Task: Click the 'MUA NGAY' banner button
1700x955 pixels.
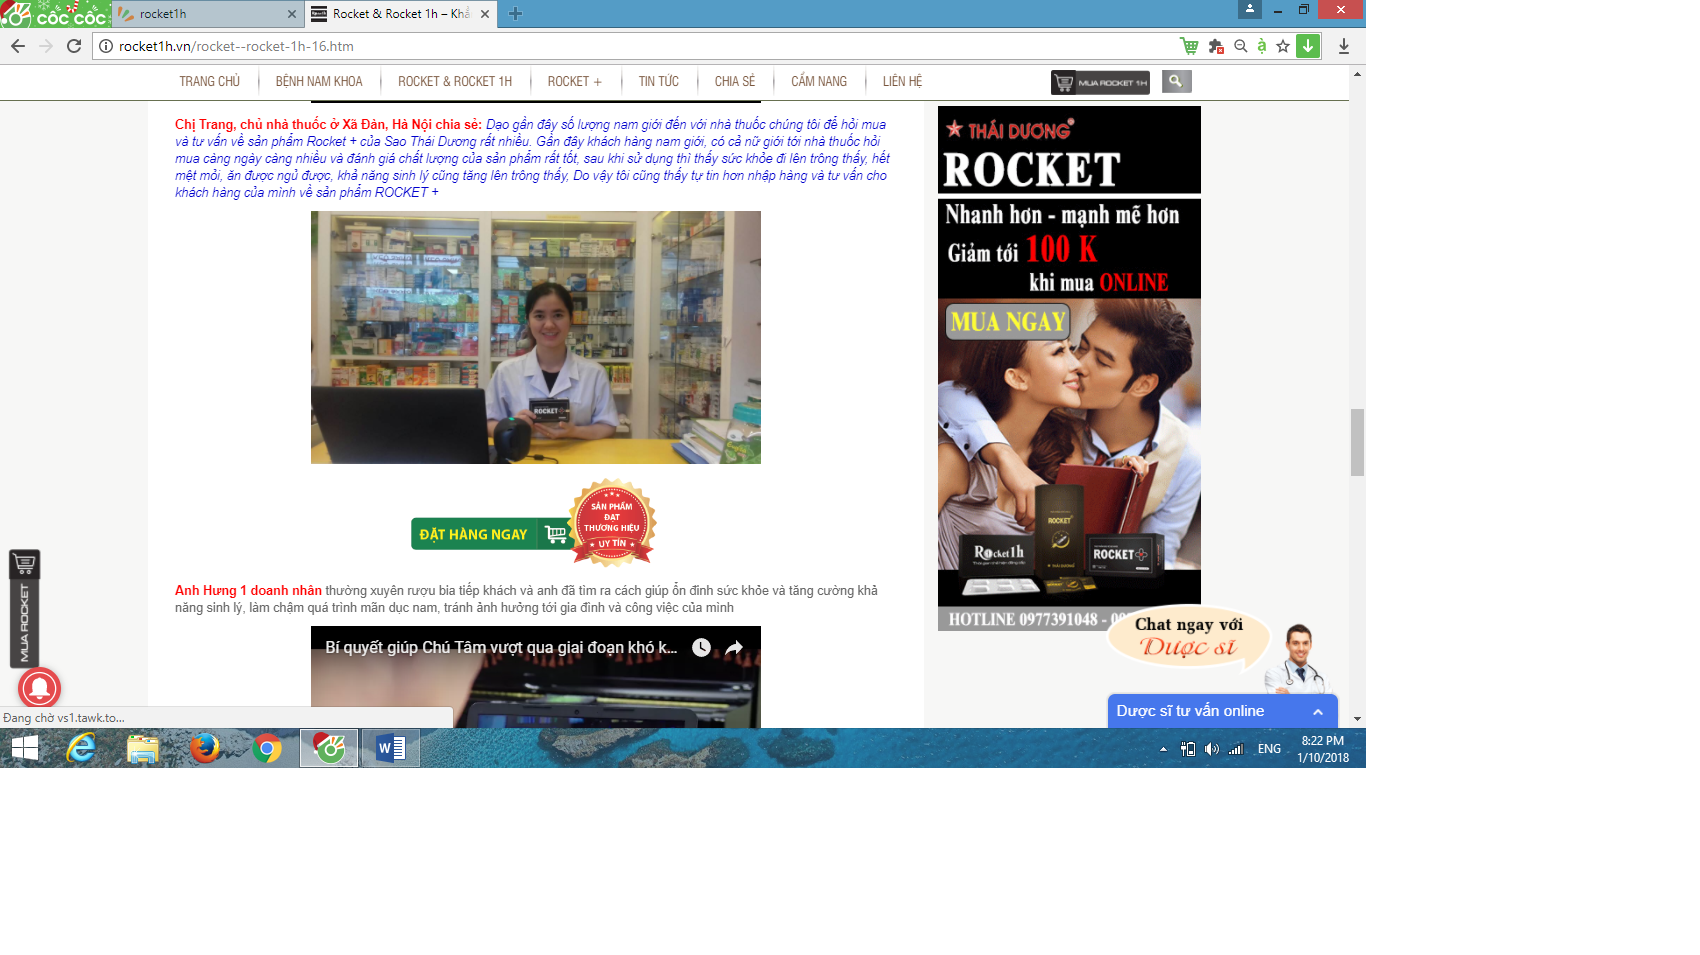Action: coord(1008,322)
